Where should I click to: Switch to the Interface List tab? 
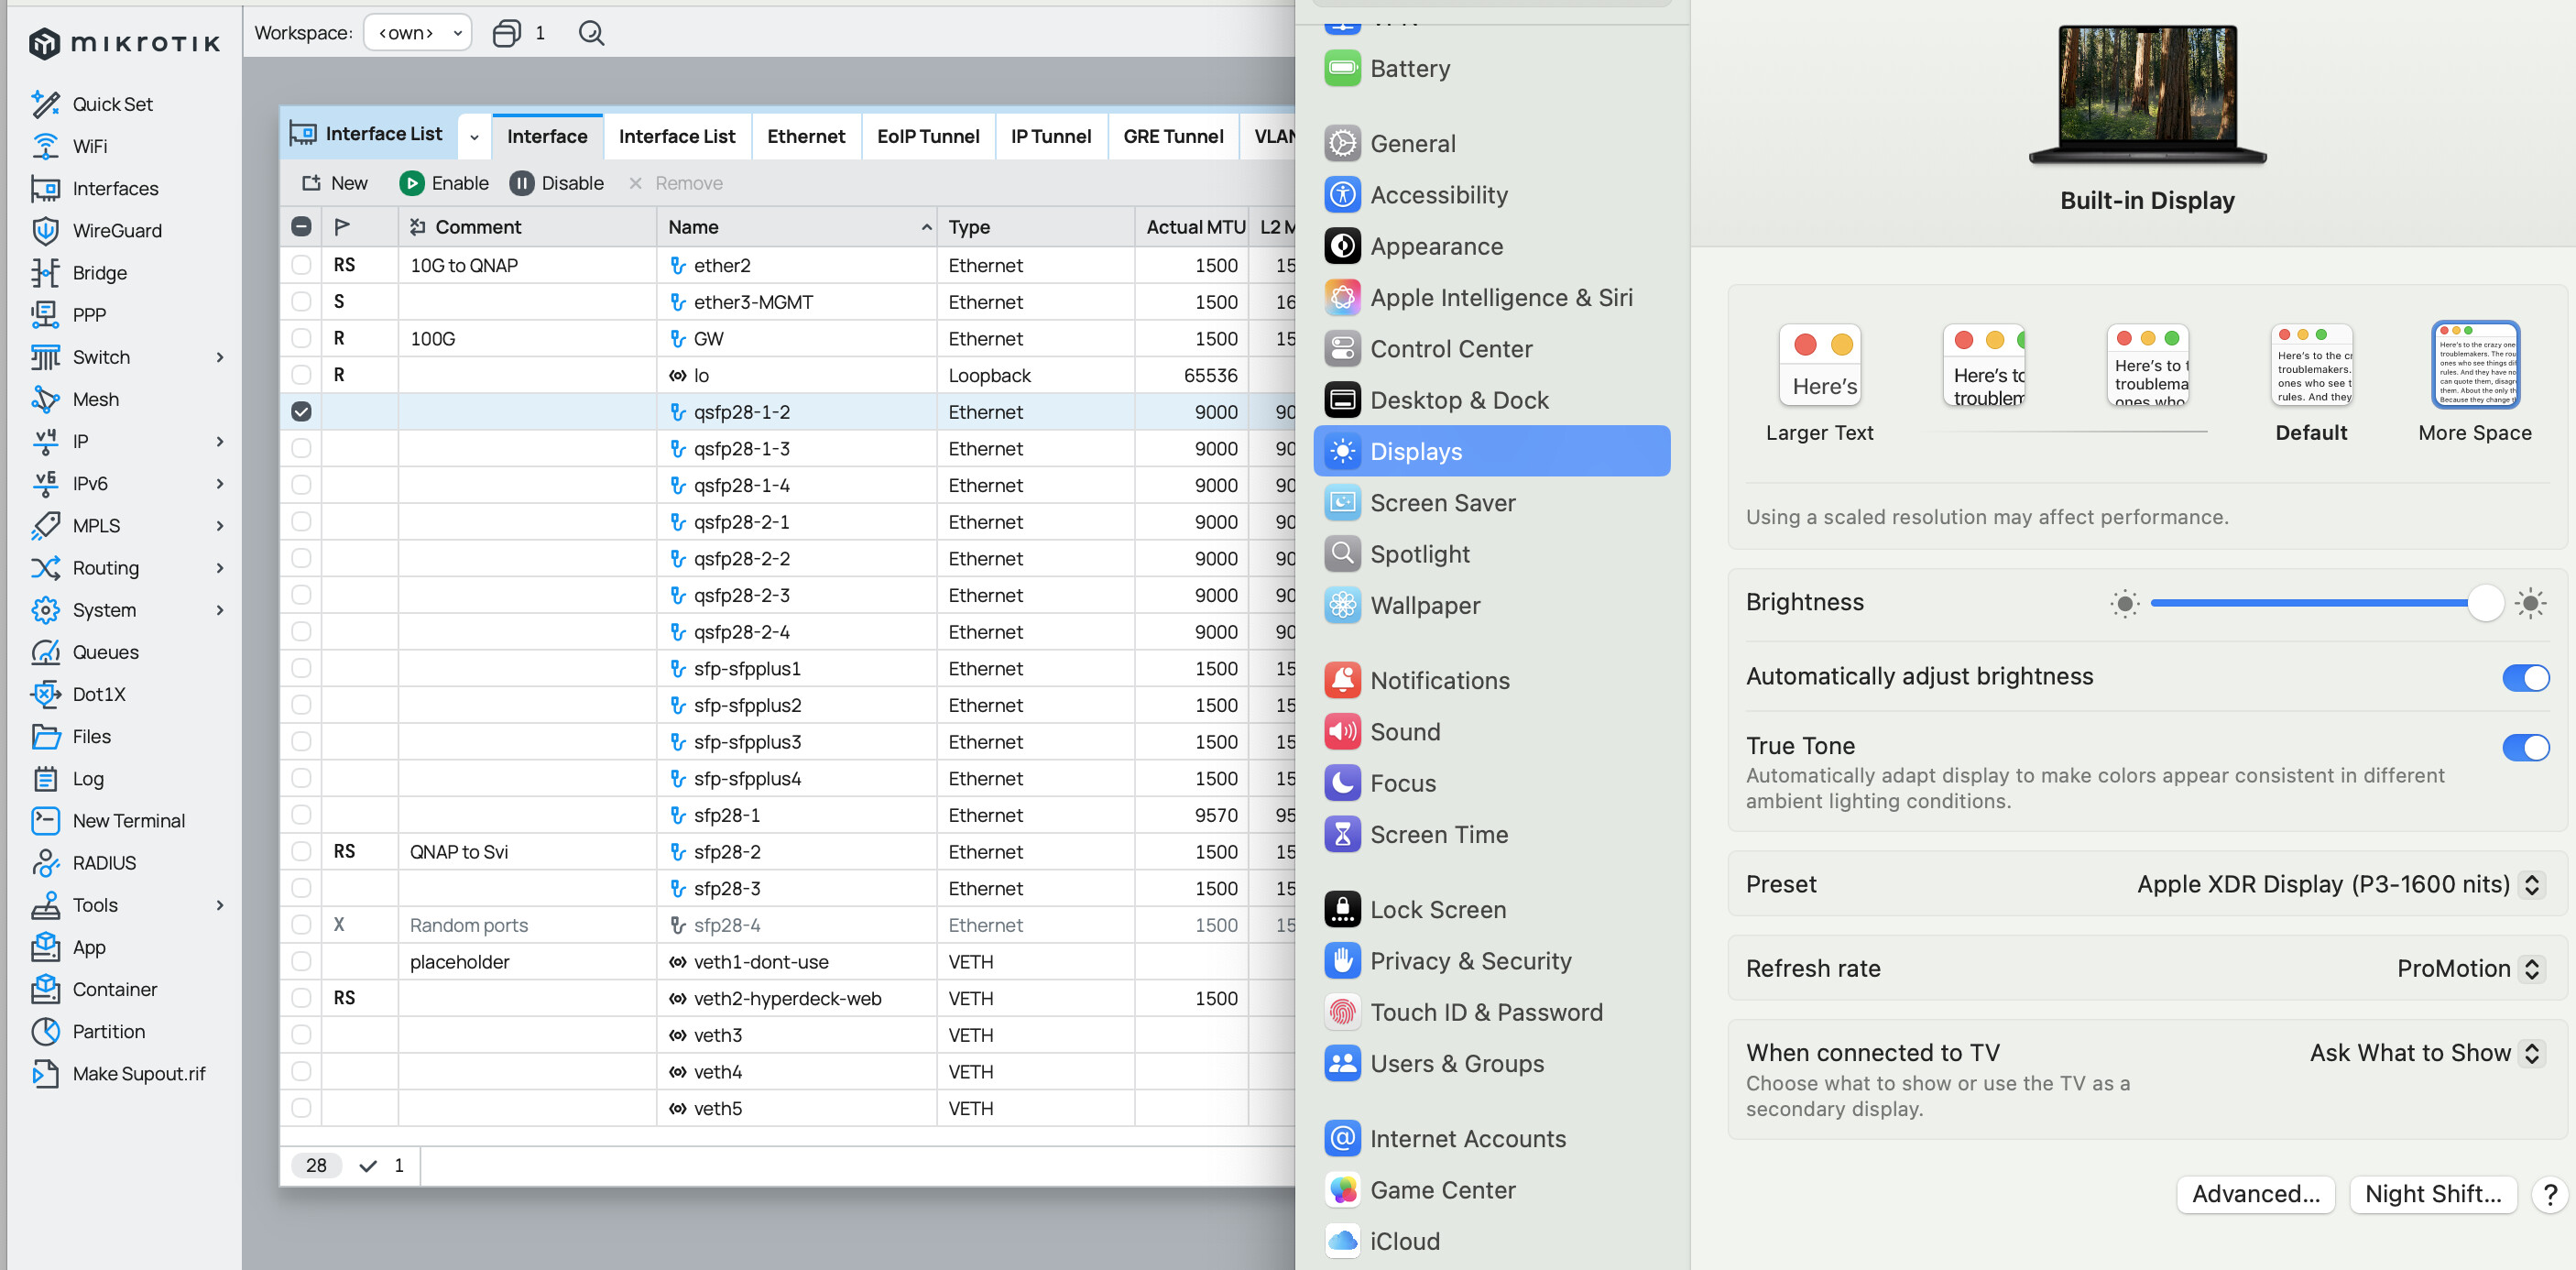pyautogui.click(x=676, y=136)
